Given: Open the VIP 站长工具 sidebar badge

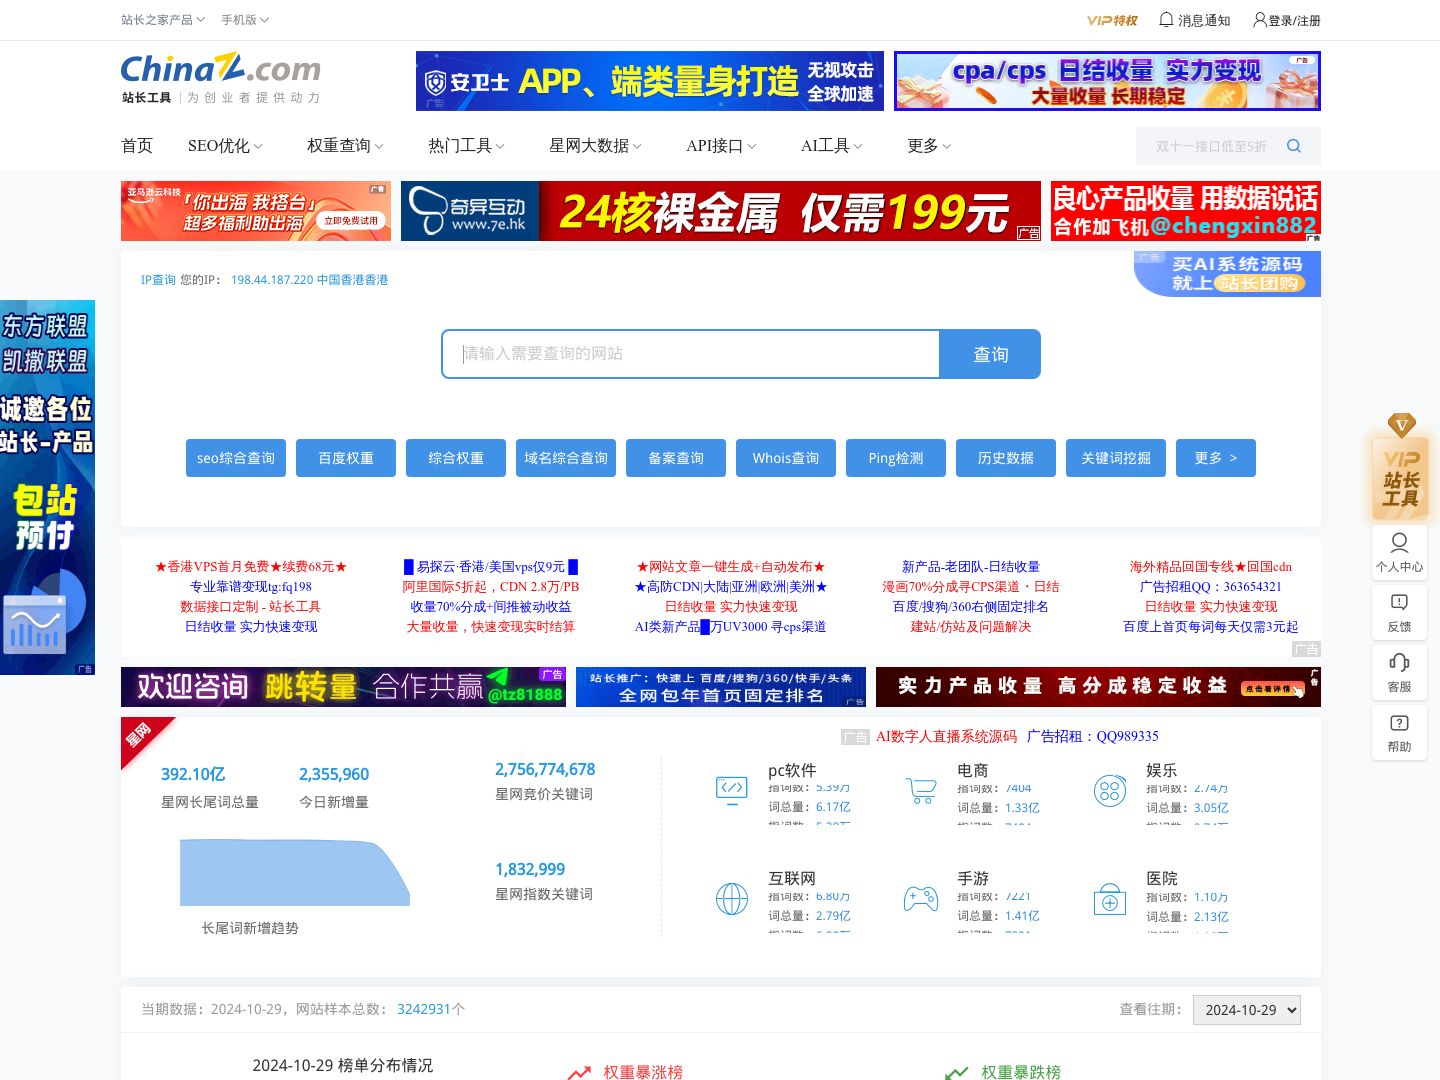Looking at the screenshot, I should coord(1401,468).
